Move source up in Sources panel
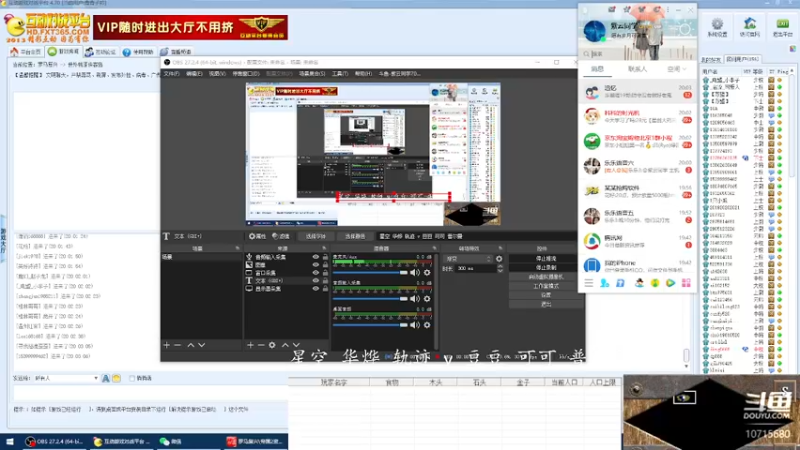The image size is (800, 450). [x=285, y=345]
